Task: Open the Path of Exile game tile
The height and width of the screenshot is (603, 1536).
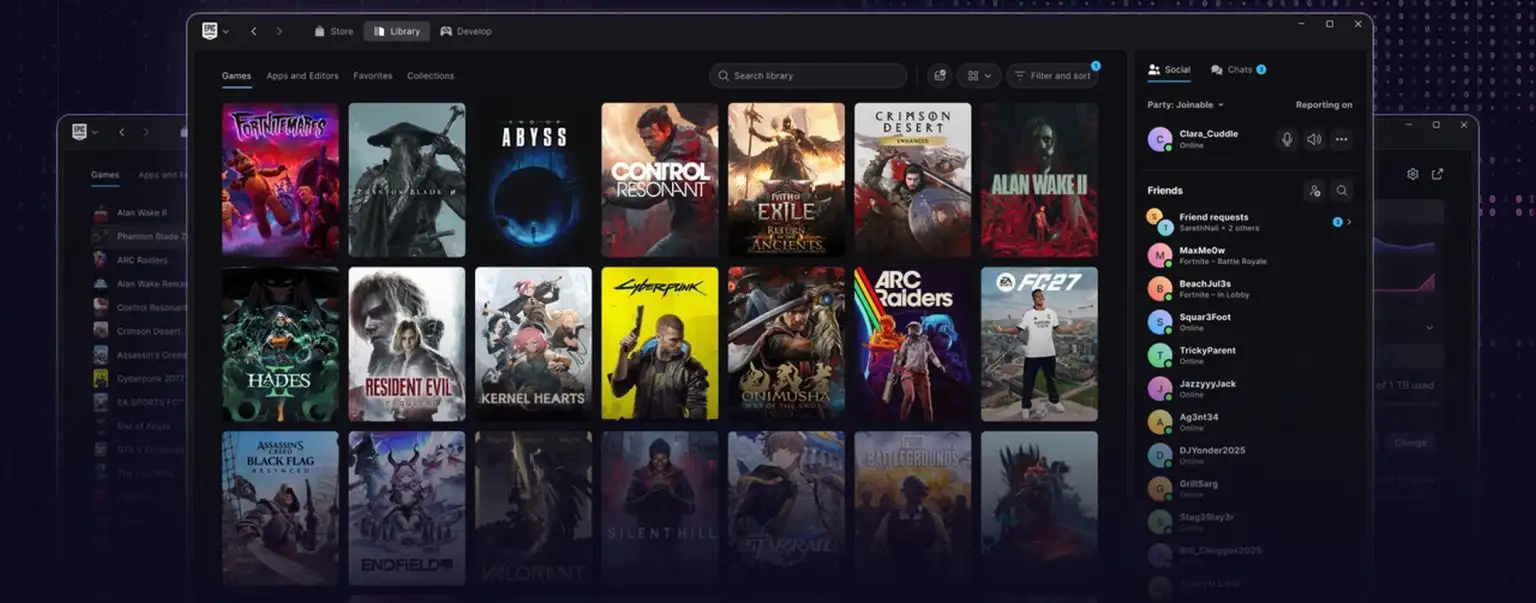Action: 786,180
